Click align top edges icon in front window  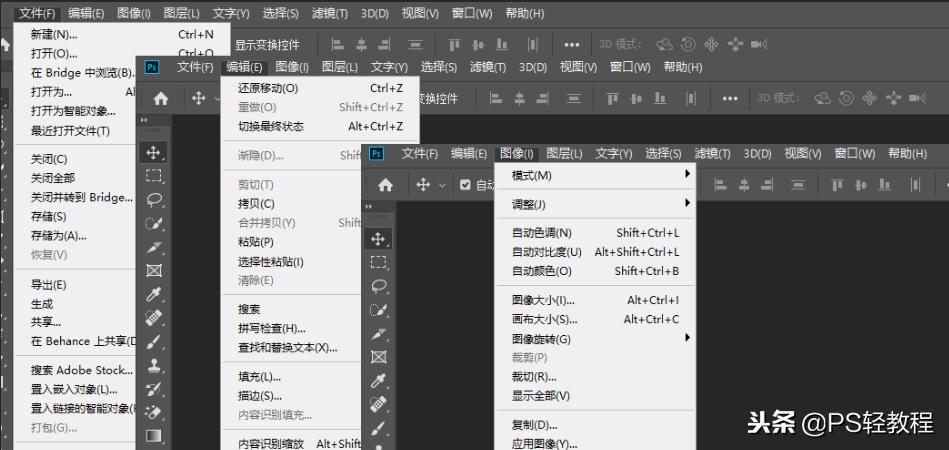point(837,185)
